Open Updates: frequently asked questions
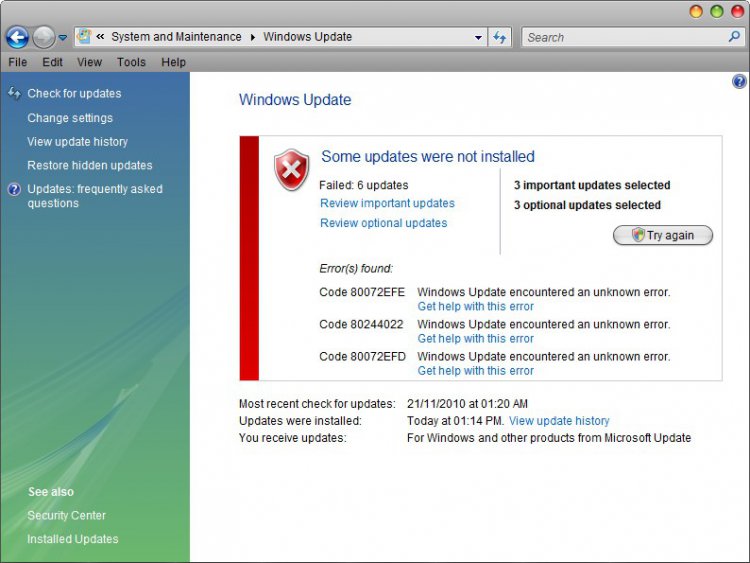The image size is (750, 563). click(x=95, y=196)
